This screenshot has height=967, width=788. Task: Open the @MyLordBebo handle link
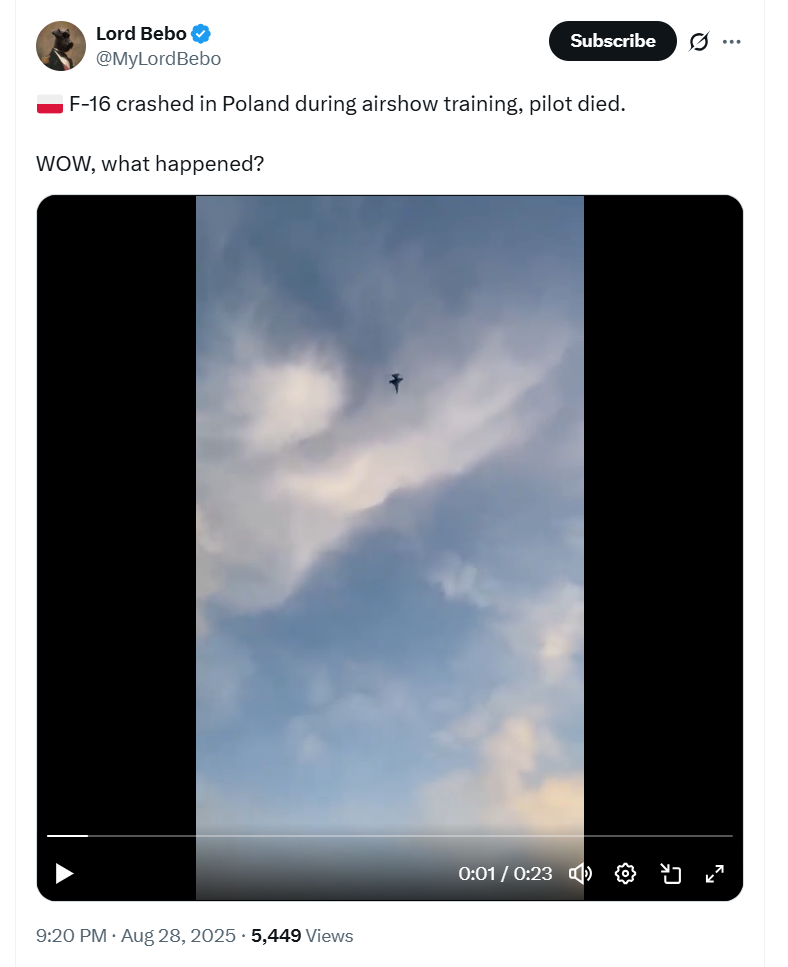[x=158, y=59]
